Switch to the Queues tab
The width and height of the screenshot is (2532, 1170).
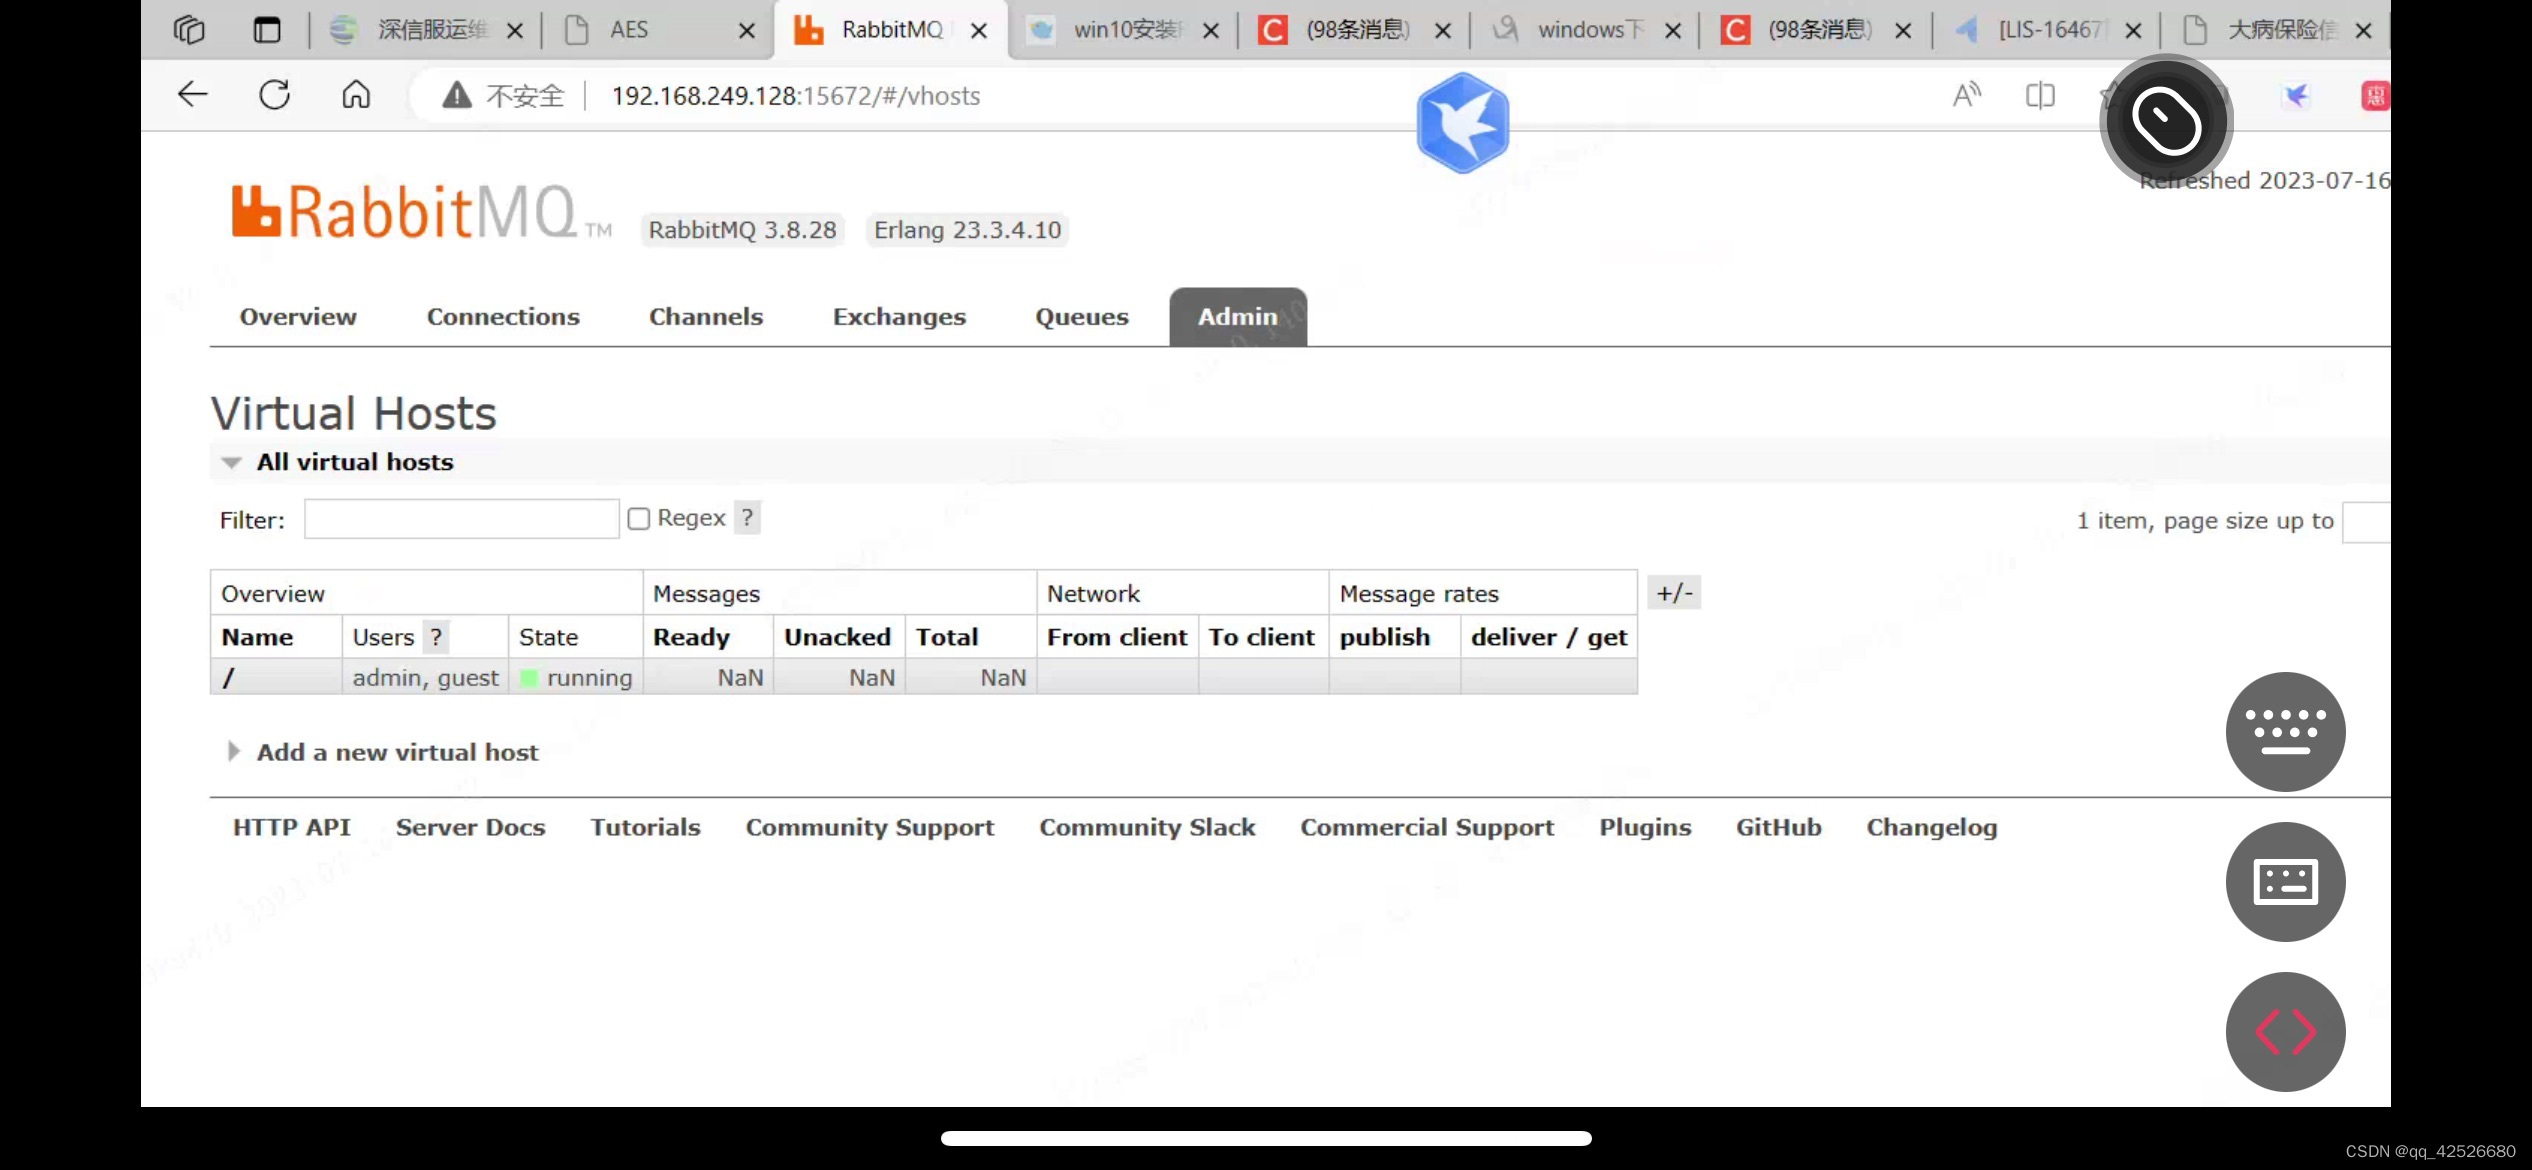pos(1082,316)
